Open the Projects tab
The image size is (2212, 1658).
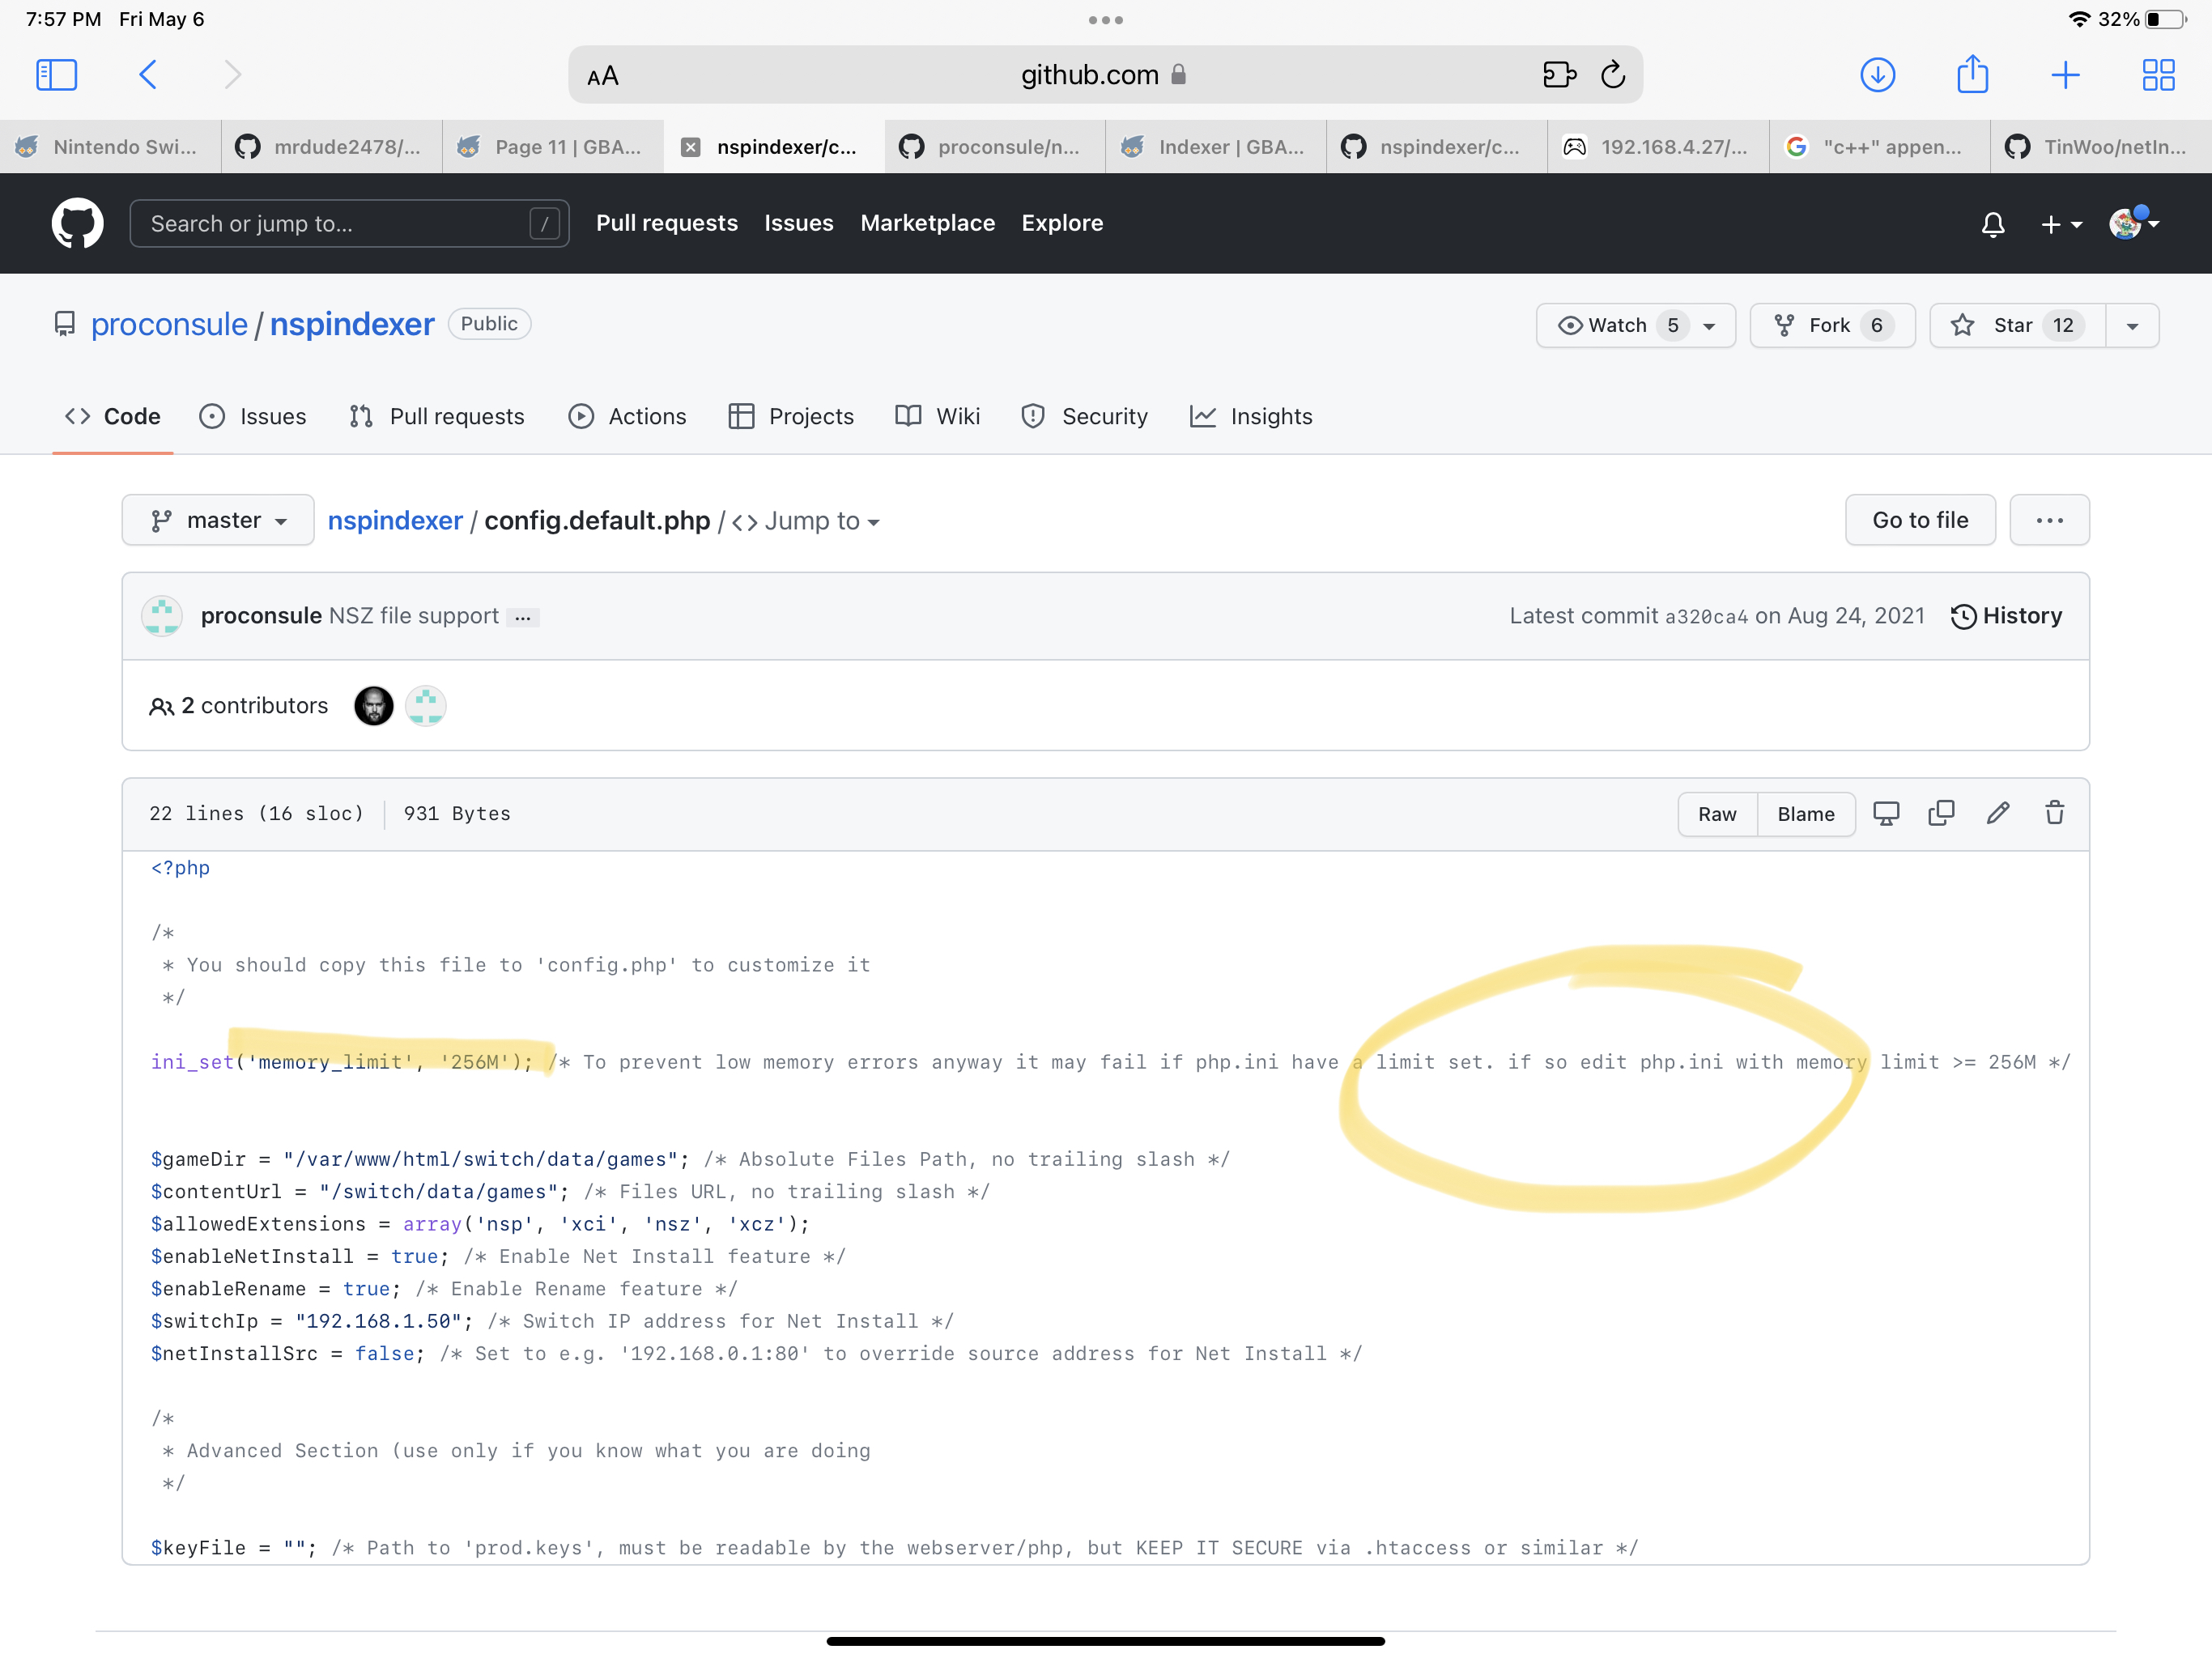click(x=791, y=417)
